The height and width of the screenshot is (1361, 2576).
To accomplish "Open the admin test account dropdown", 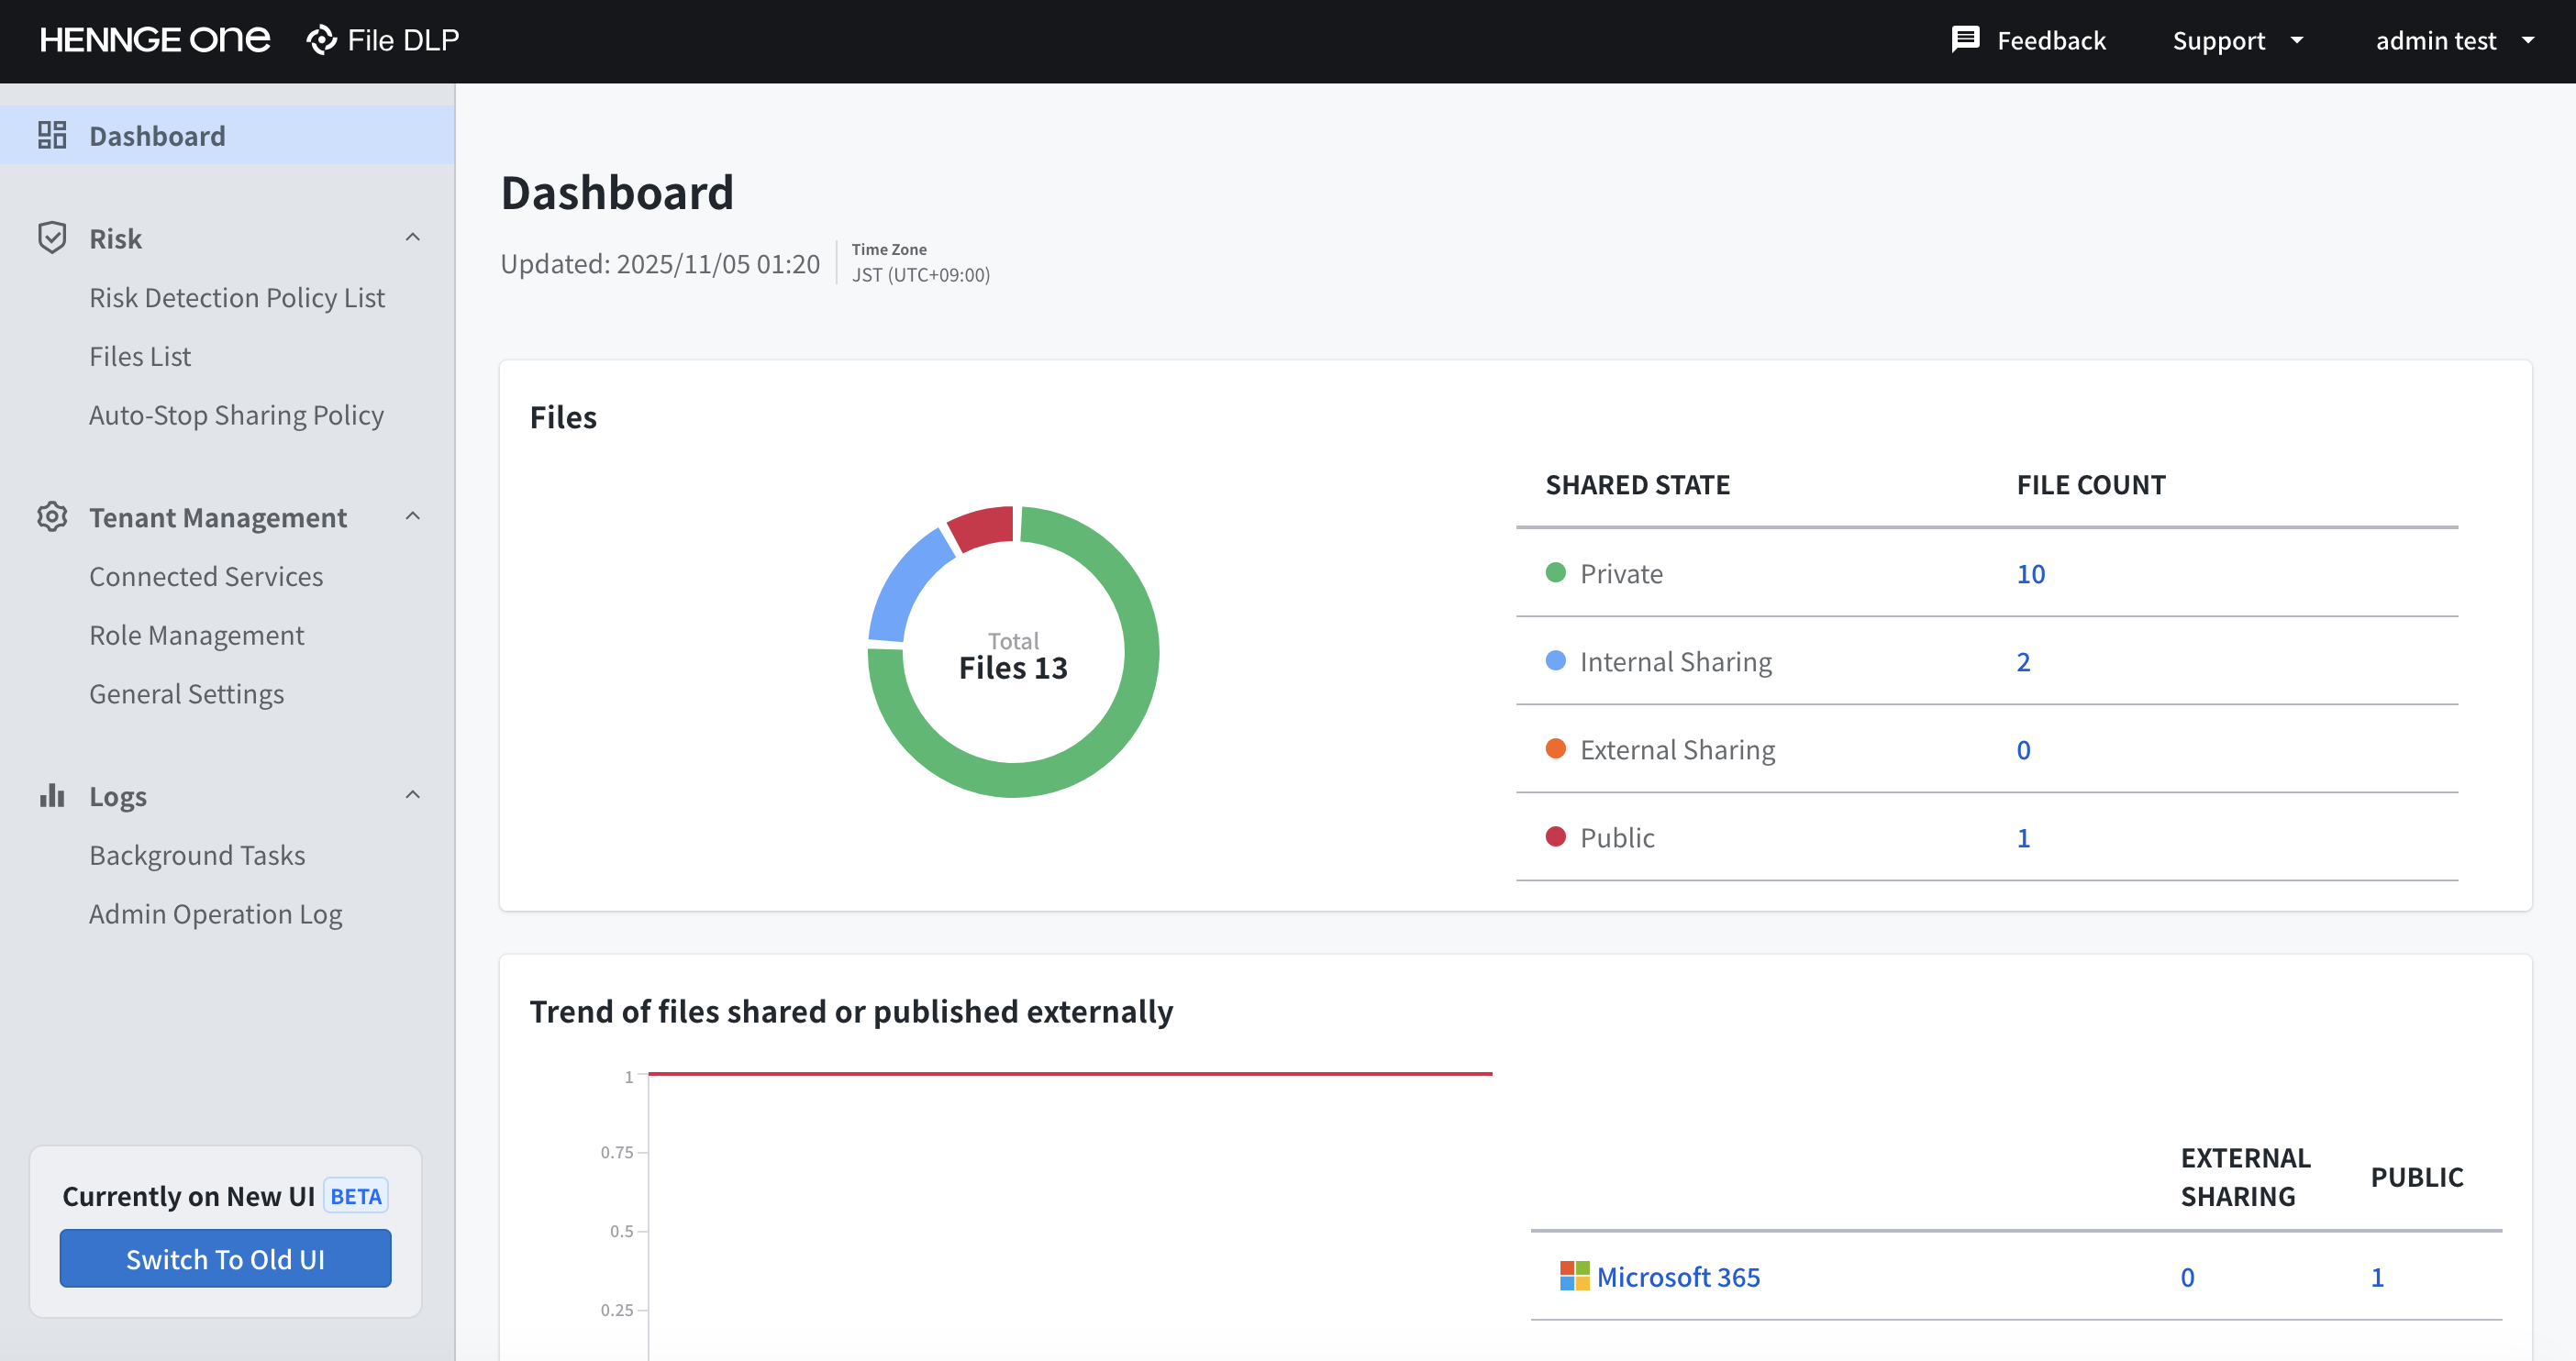I will (x=2455, y=40).
